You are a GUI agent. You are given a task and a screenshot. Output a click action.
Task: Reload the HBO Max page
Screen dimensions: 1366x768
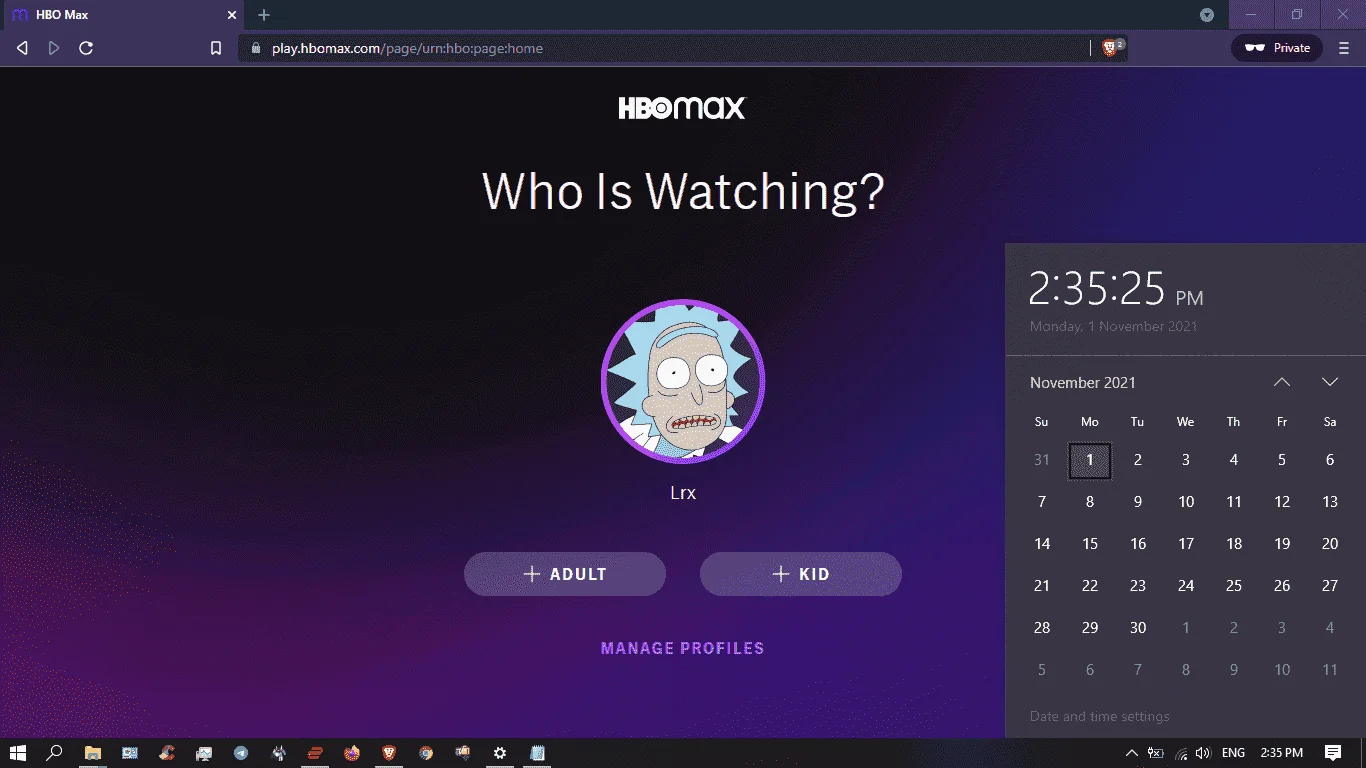pos(86,48)
